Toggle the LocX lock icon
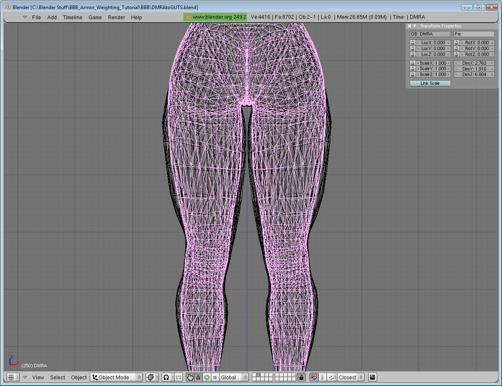 [x=413, y=43]
